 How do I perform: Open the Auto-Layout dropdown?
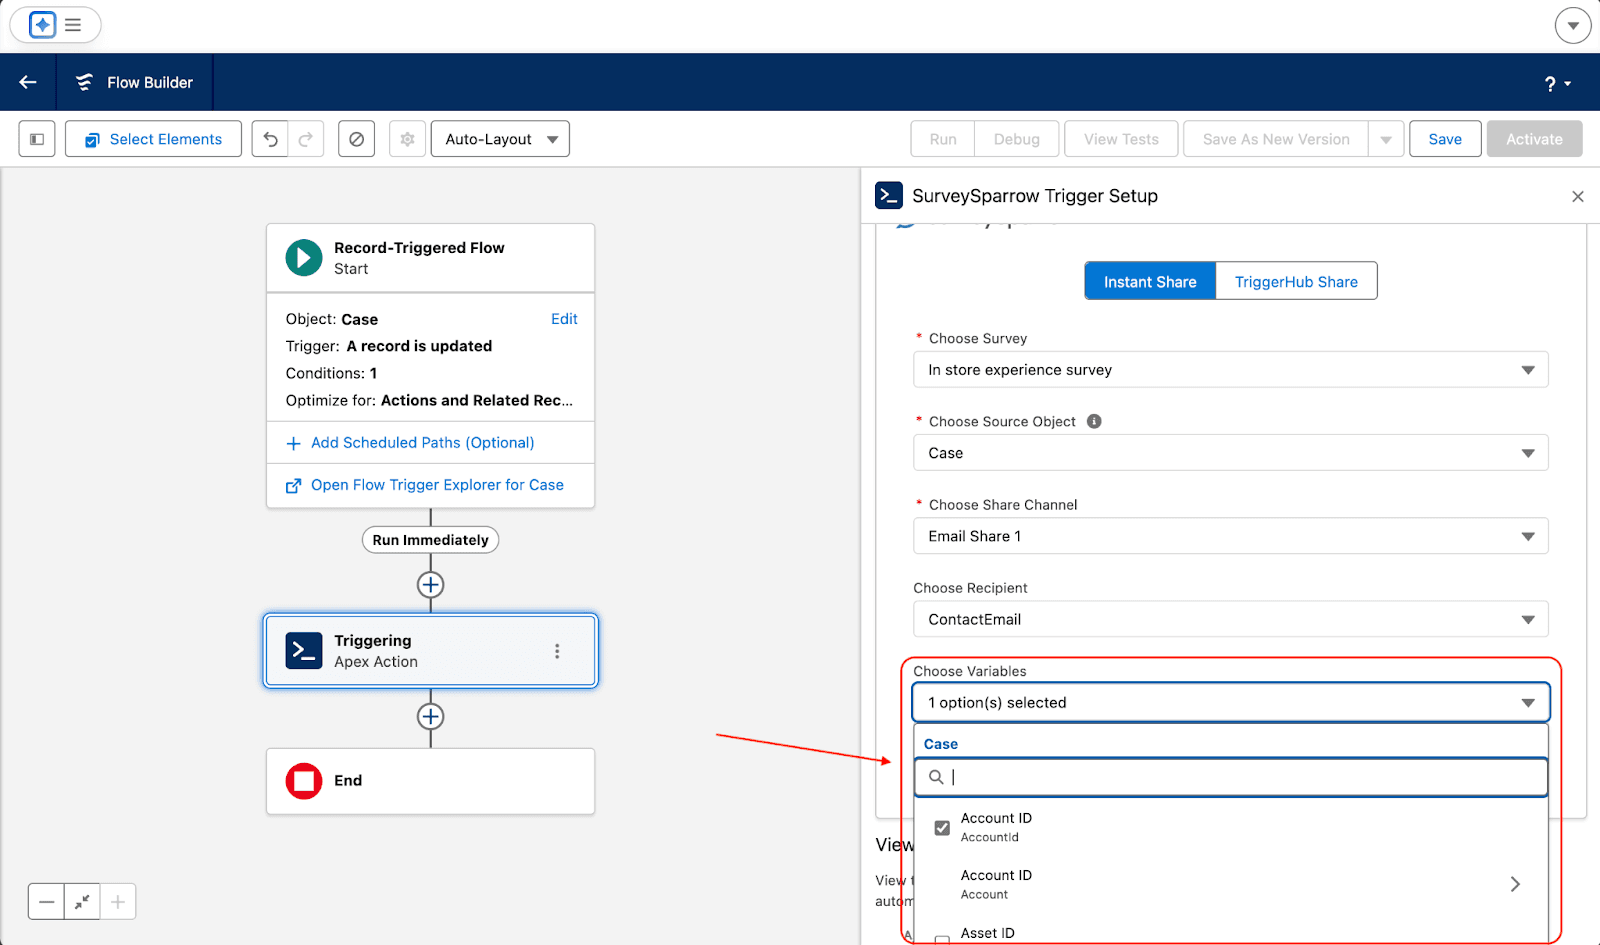point(500,139)
